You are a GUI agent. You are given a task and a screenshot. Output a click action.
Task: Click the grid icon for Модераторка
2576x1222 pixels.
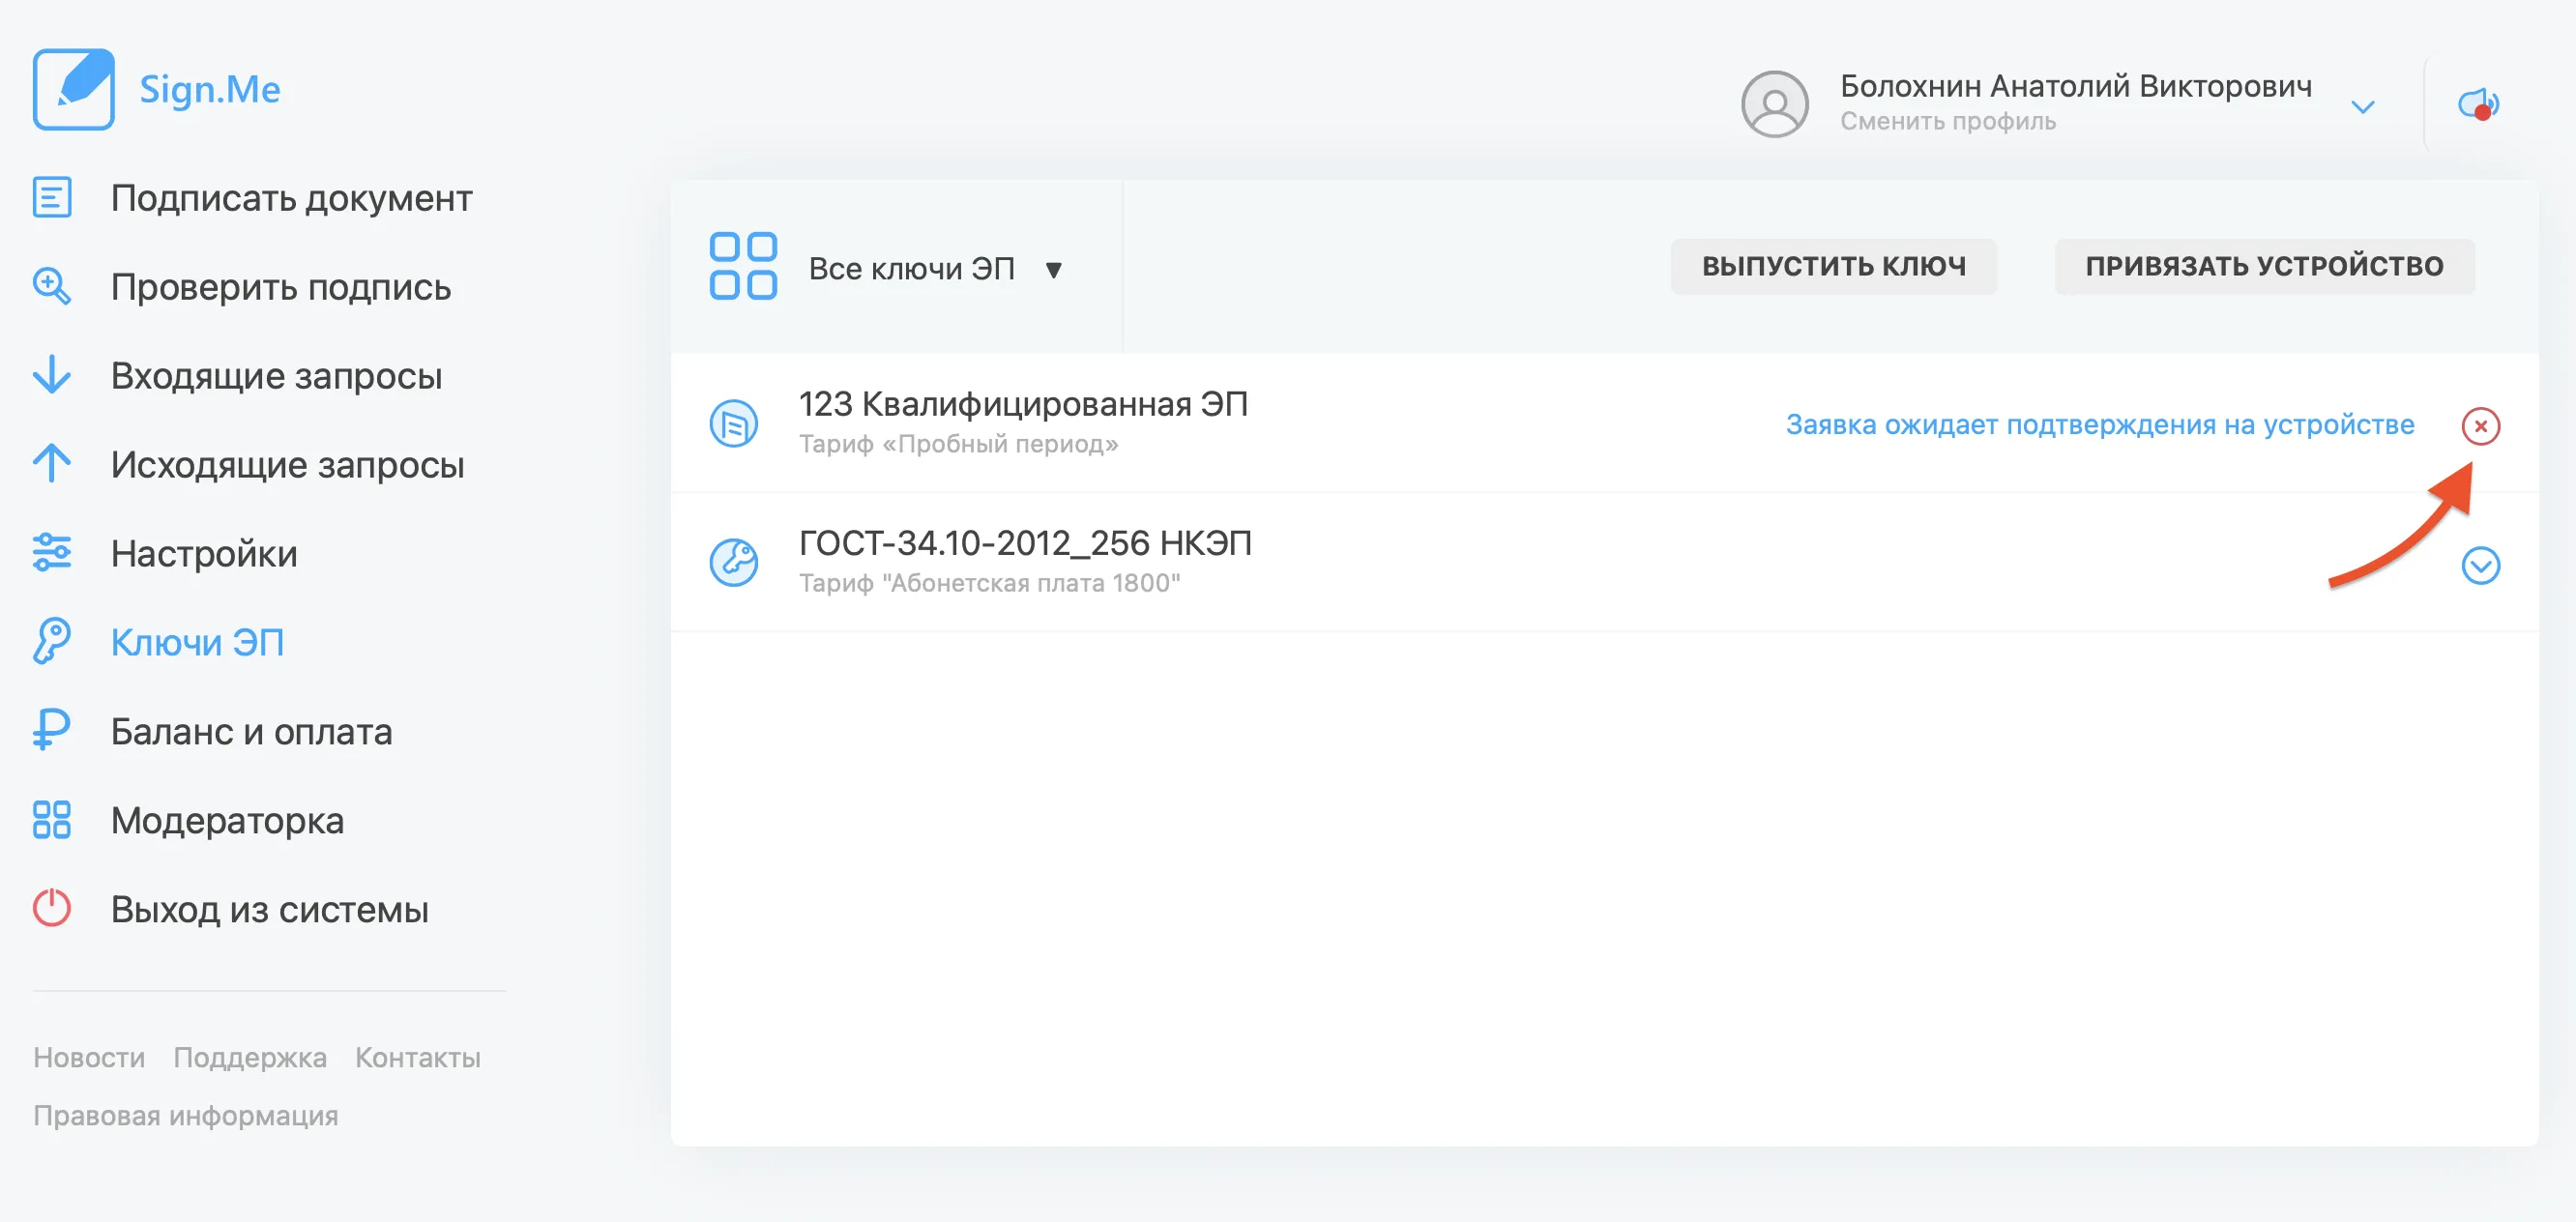[x=52, y=819]
